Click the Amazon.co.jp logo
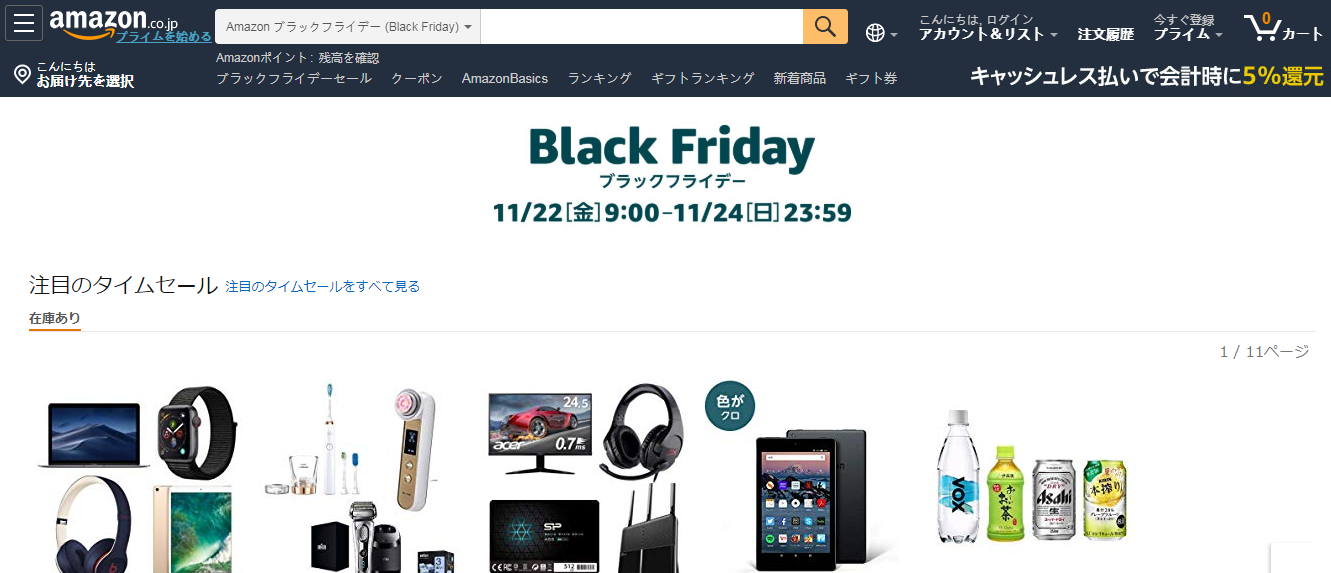The image size is (1331, 573). 114,22
